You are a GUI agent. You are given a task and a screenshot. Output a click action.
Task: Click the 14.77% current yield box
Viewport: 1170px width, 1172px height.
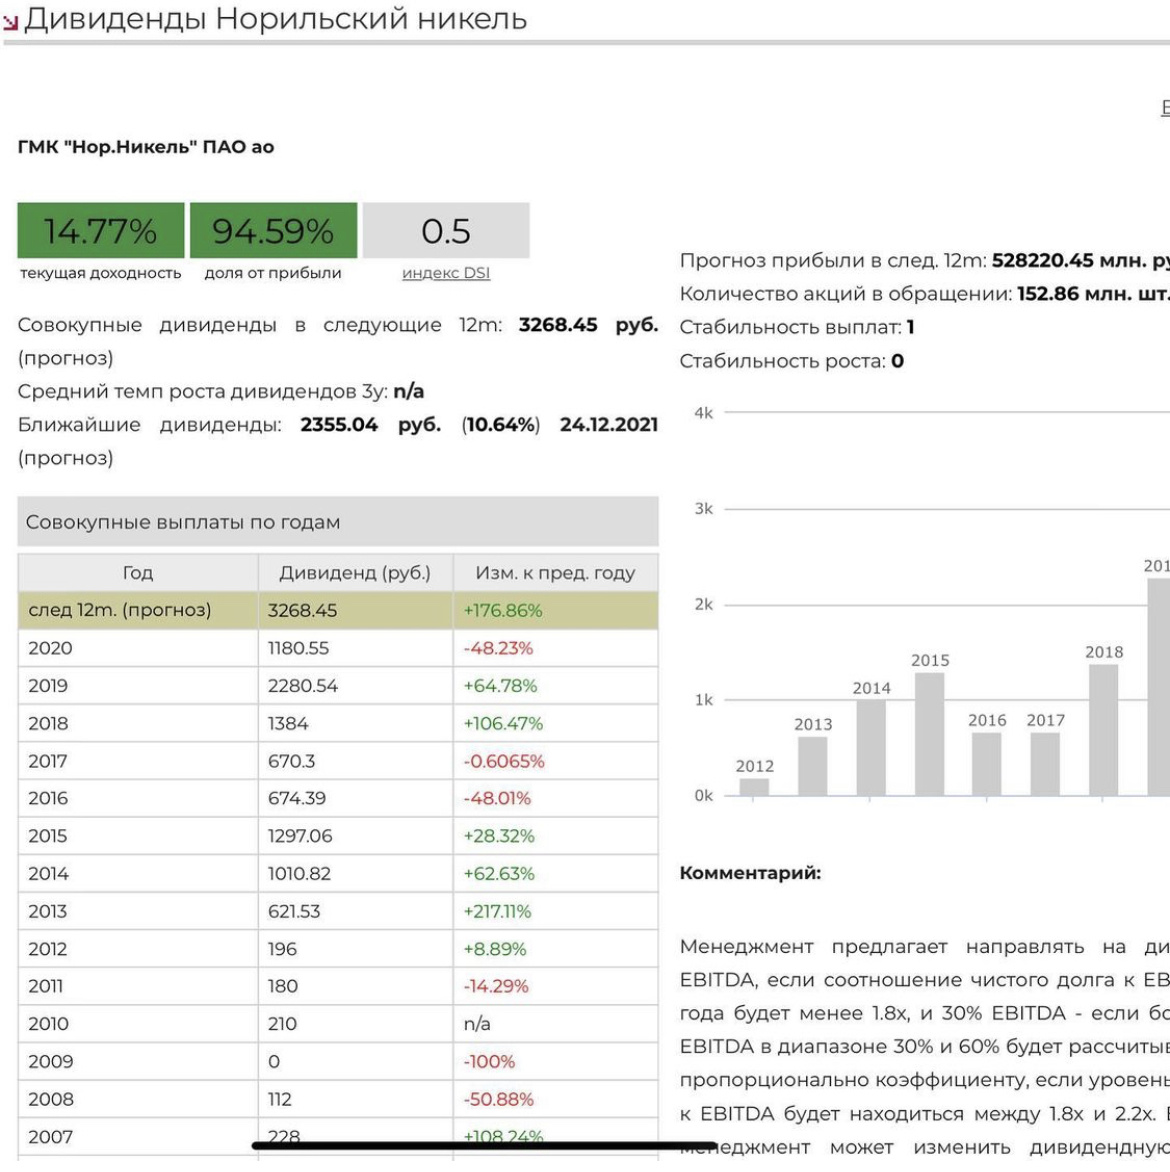(x=101, y=230)
